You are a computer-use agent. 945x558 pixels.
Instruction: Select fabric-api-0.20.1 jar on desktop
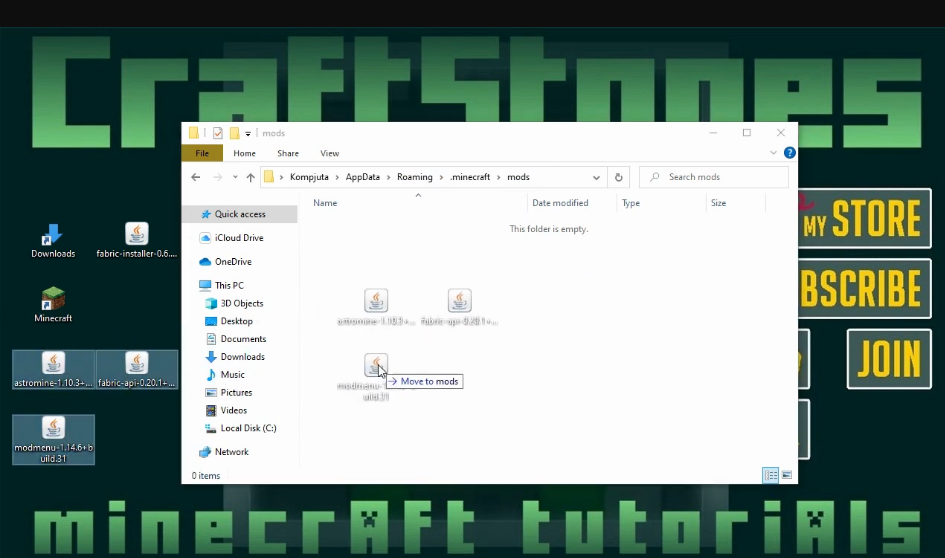click(137, 369)
